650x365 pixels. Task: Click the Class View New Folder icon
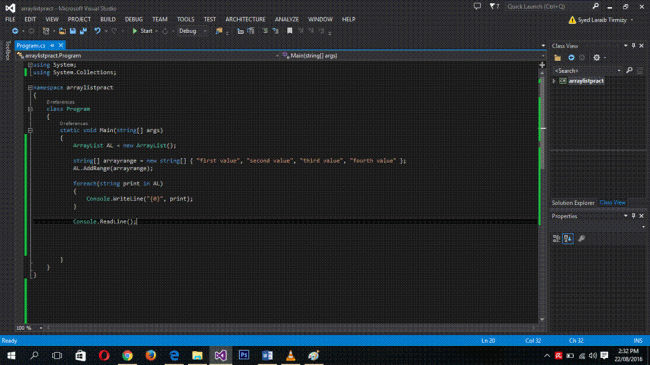tap(558, 58)
